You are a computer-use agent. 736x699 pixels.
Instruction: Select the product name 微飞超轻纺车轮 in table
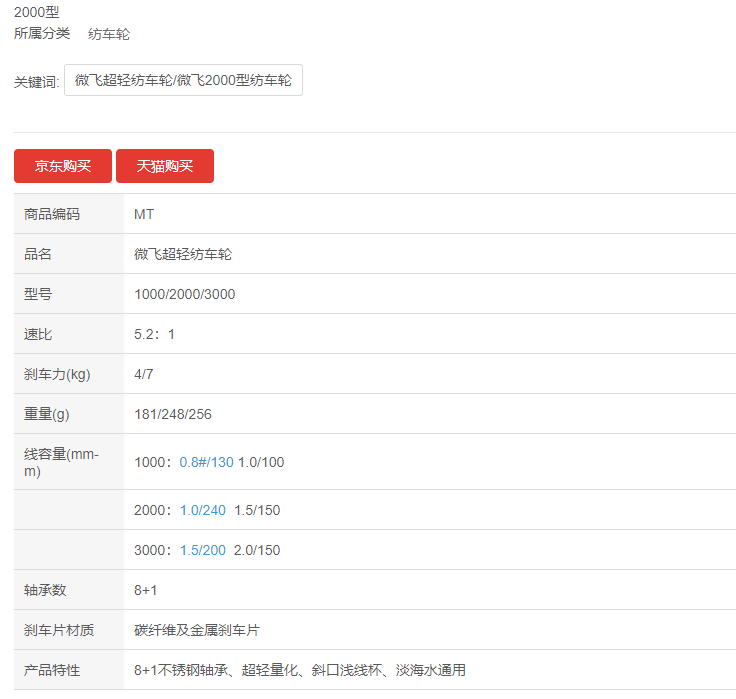[183, 254]
